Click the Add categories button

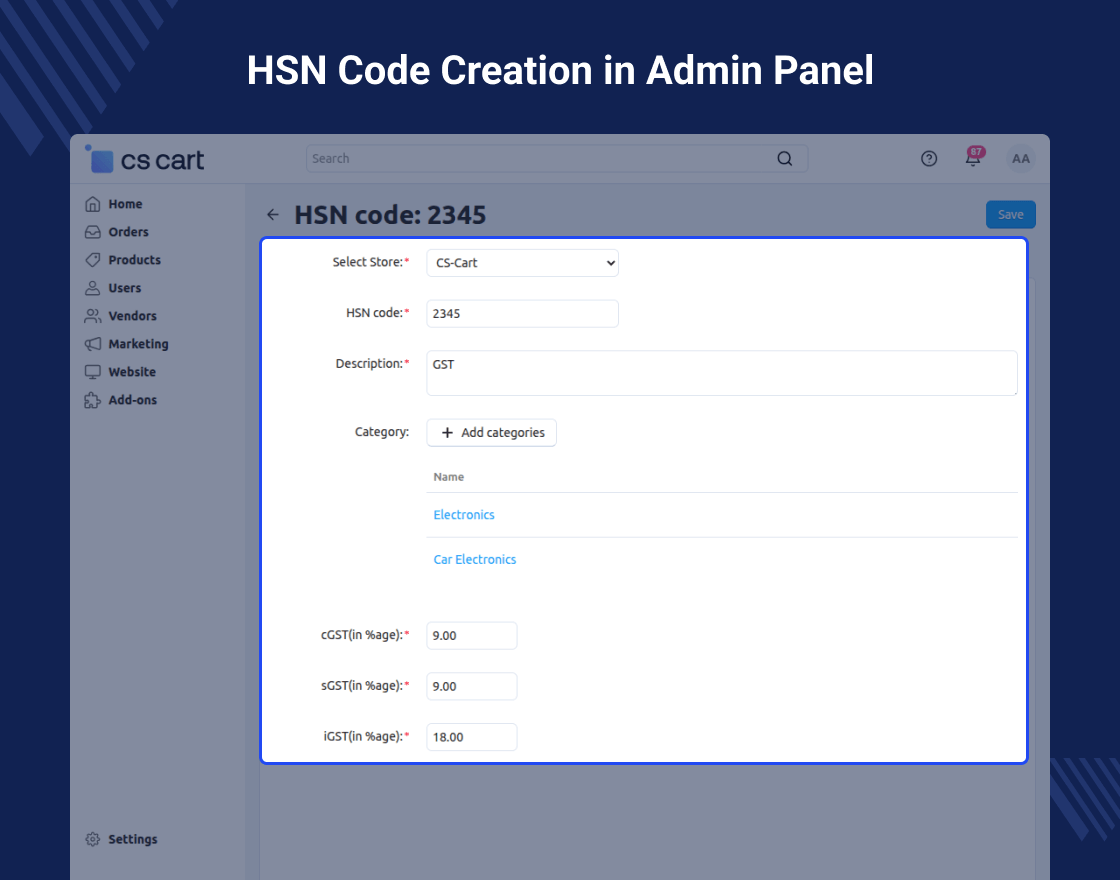[491, 433]
